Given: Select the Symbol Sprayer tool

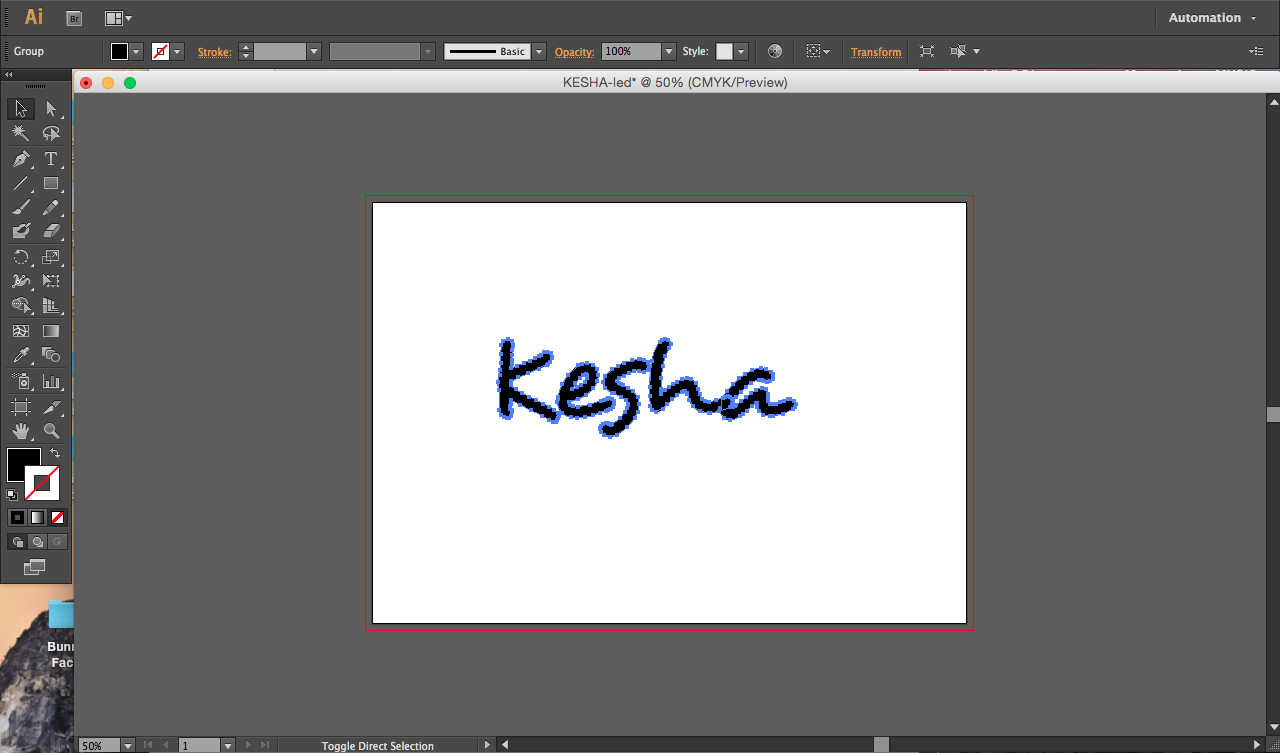Looking at the screenshot, I should coord(21,381).
